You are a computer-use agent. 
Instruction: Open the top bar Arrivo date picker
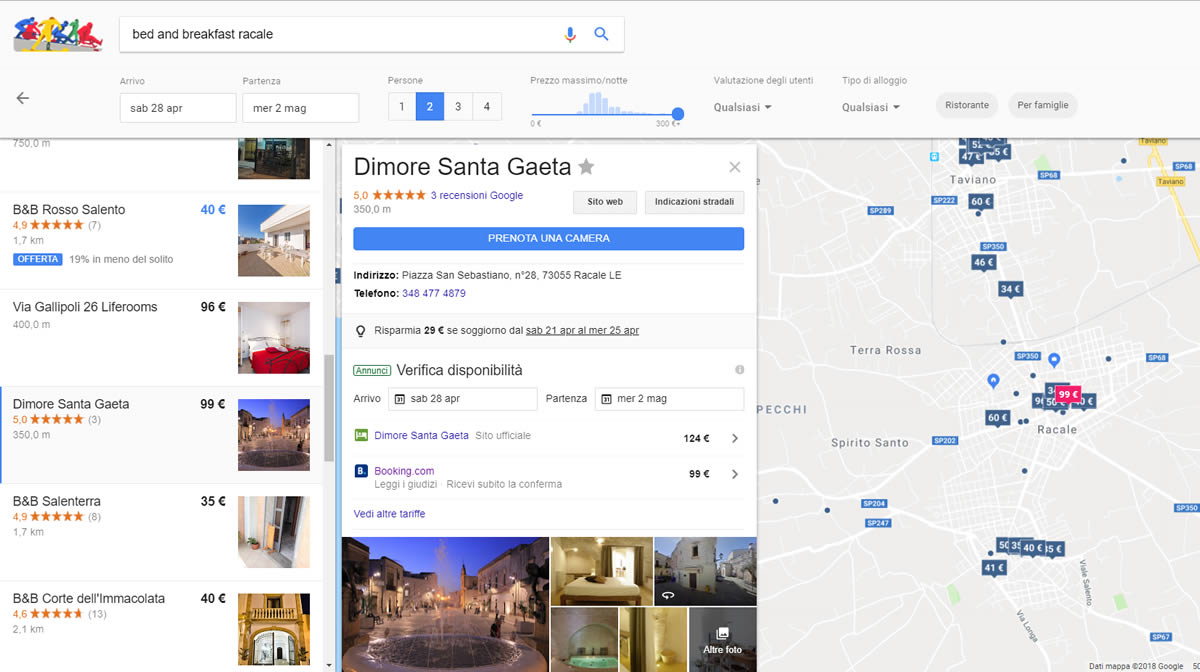coord(178,108)
